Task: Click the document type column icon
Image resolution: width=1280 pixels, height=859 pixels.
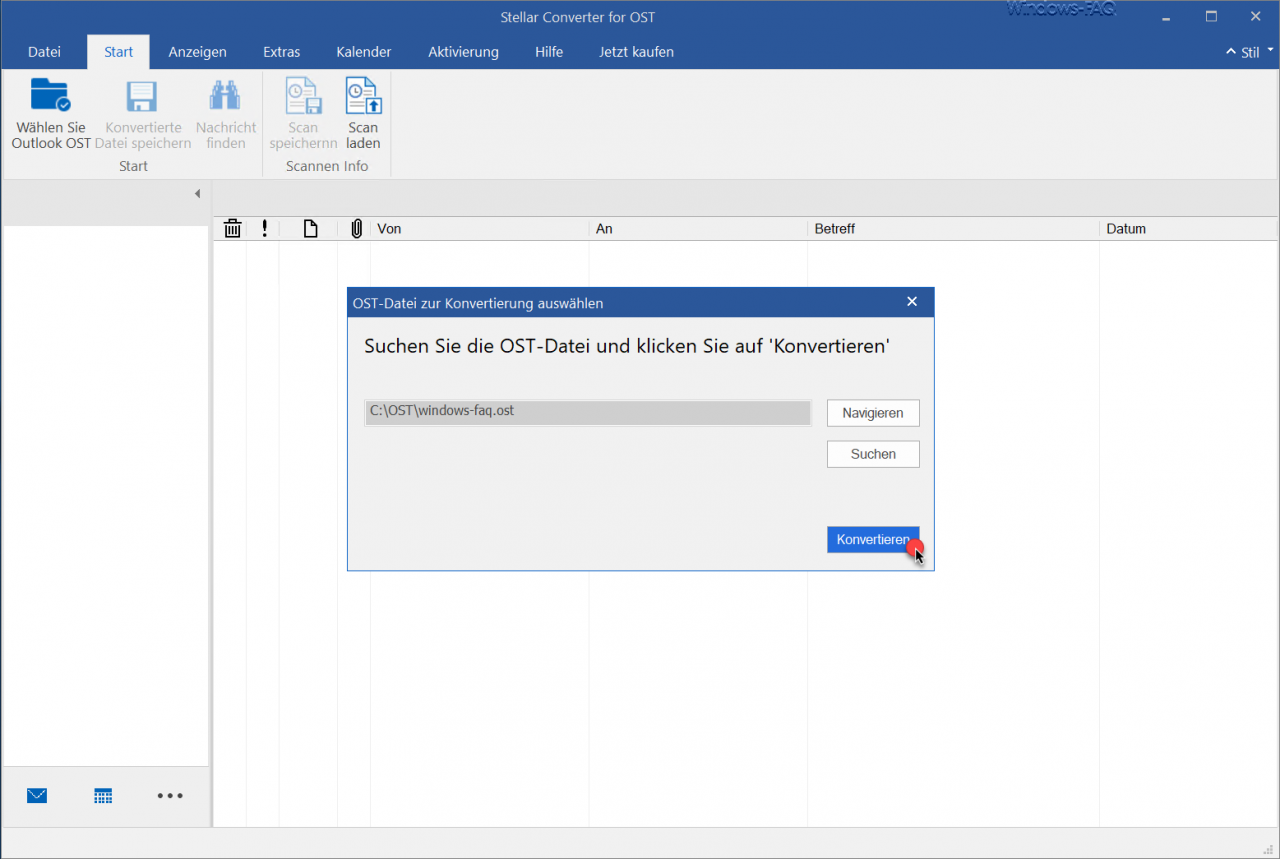Action: pyautogui.click(x=311, y=229)
